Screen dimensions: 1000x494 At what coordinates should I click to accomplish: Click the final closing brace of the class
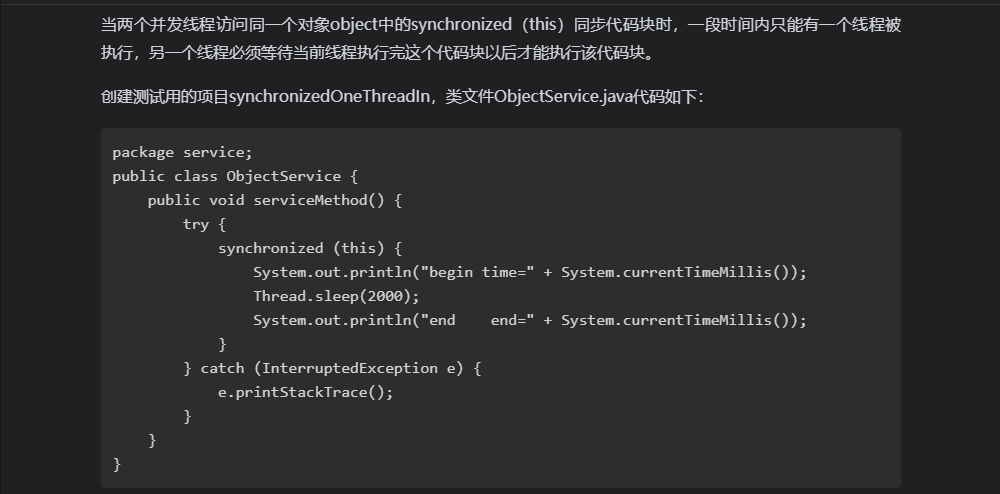[x=117, y=465]
